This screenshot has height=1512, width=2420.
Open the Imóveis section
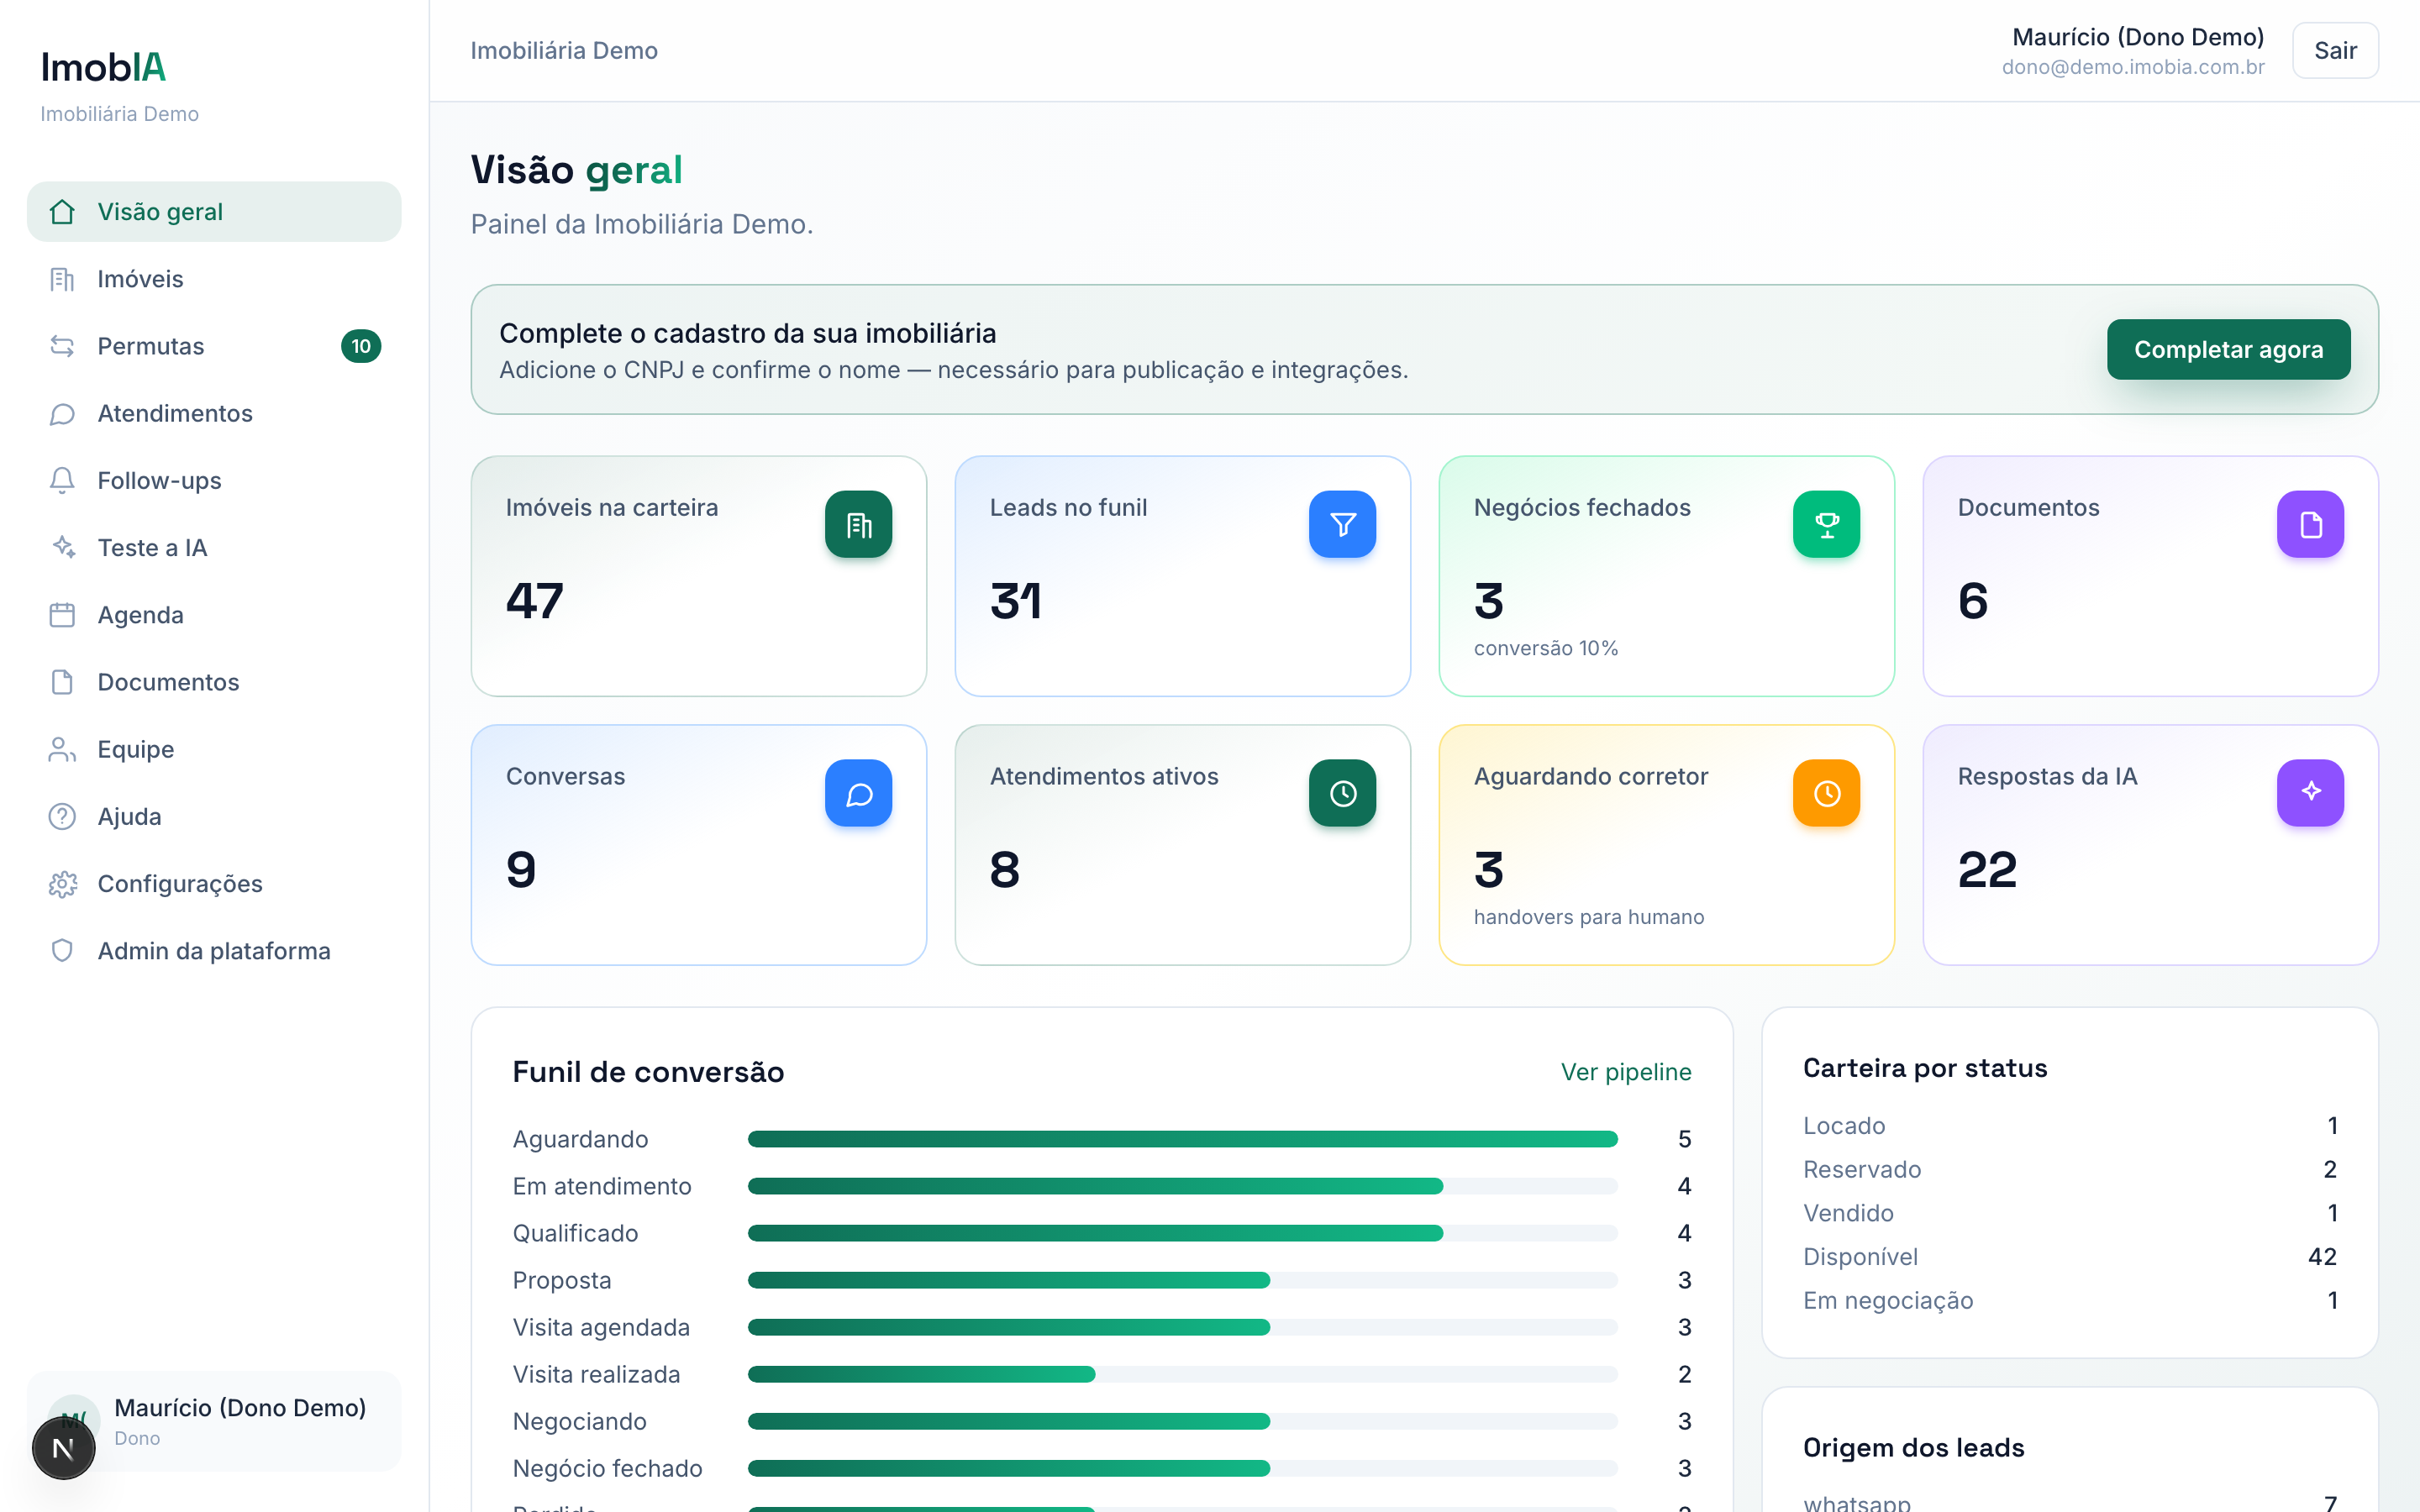(214, 279)
